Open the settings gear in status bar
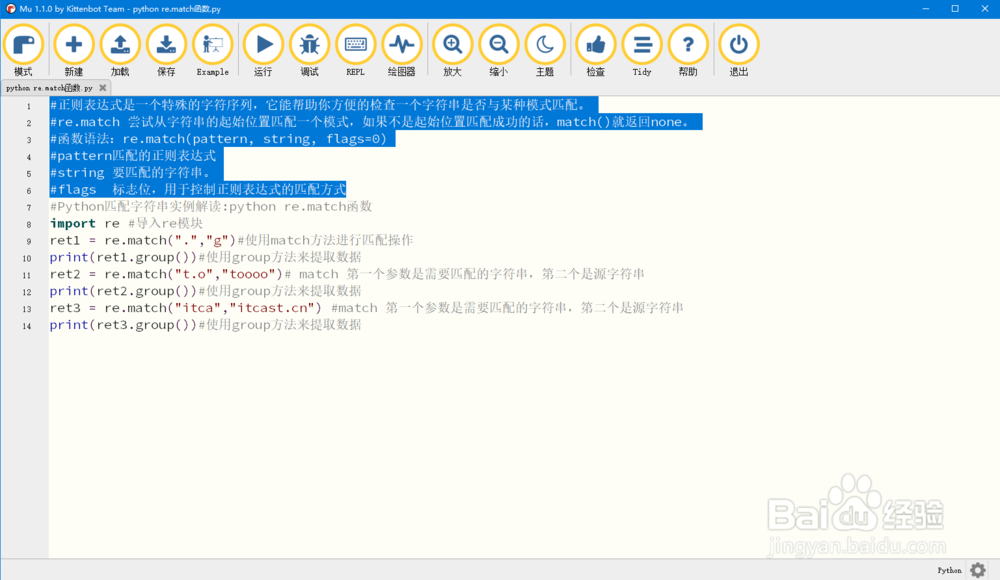The height and width of the screenshot is (580, 1000). click(978, 570)
